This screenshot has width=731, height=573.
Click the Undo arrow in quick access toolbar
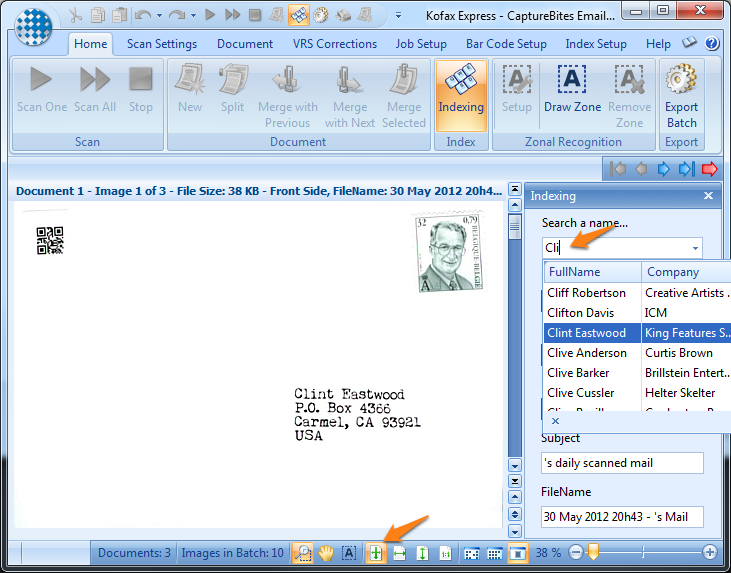pyautogui.click(x=144, y=15)
